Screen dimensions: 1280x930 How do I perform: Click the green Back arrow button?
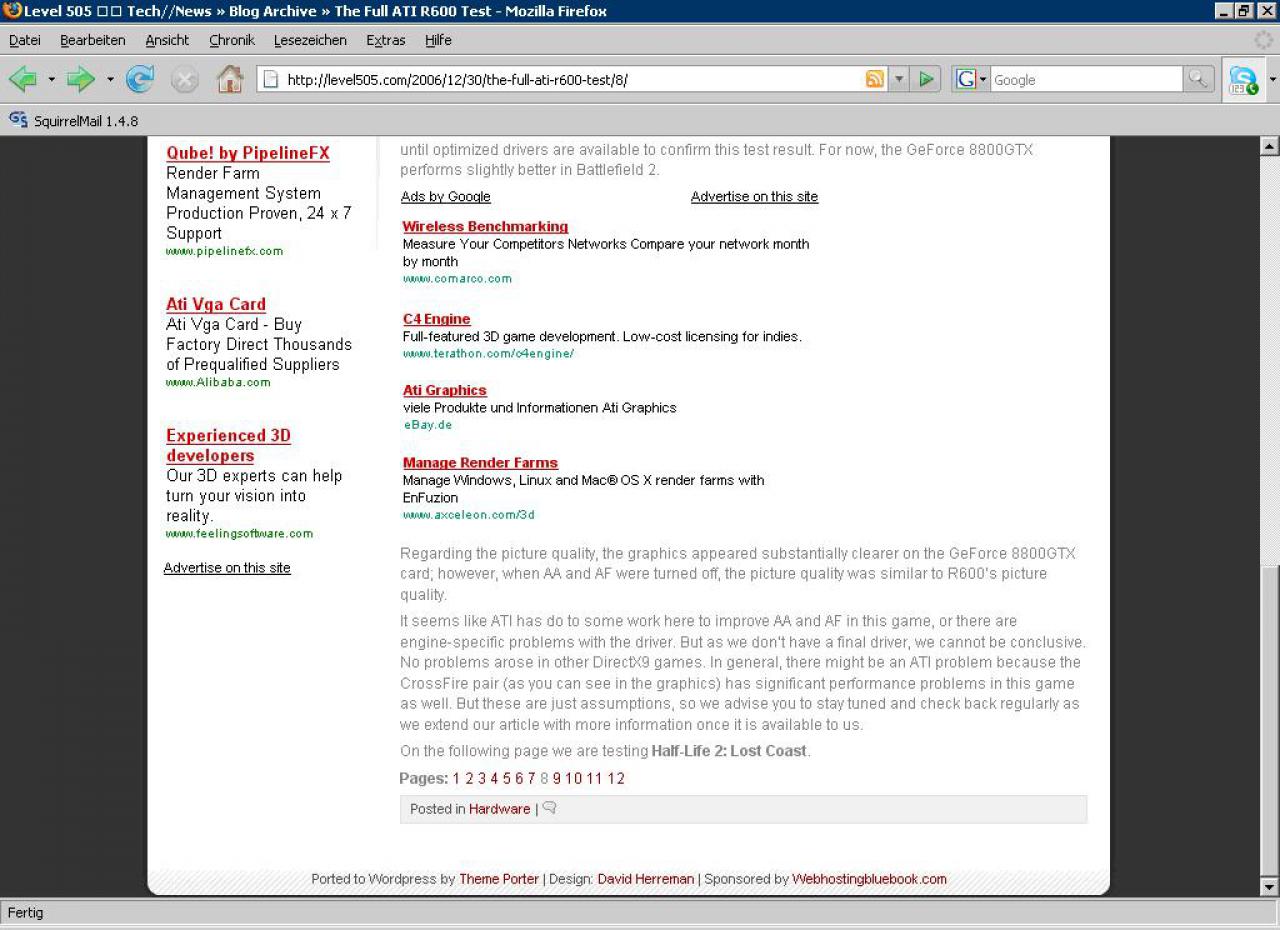pos(23,79)
